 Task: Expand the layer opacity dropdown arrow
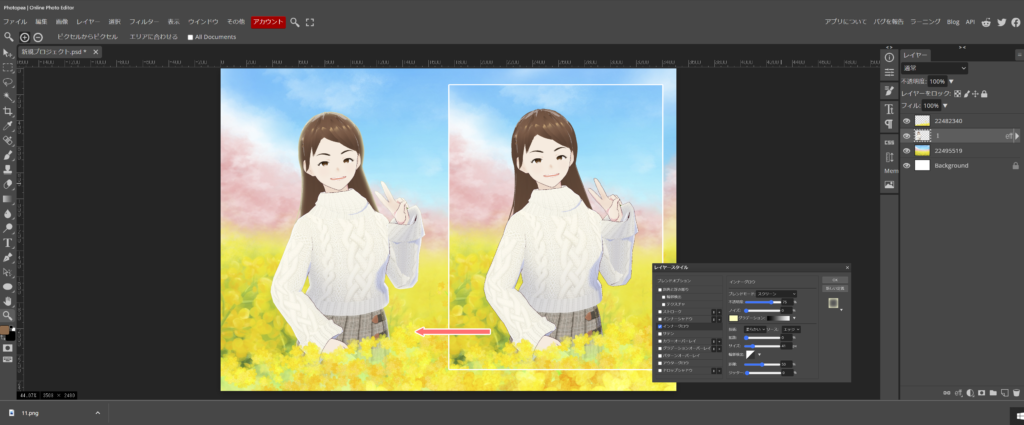[951, 81]
